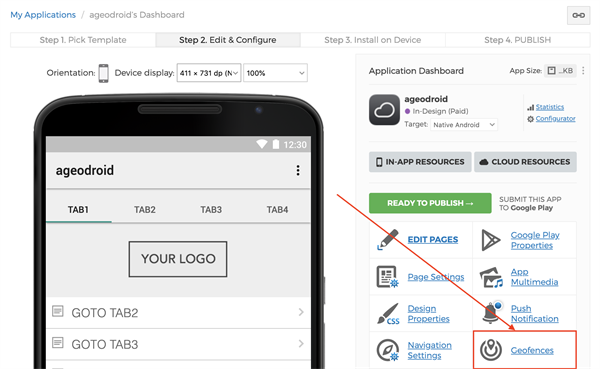Expand the 100% zoom dropdown

(x=276, y=73)
